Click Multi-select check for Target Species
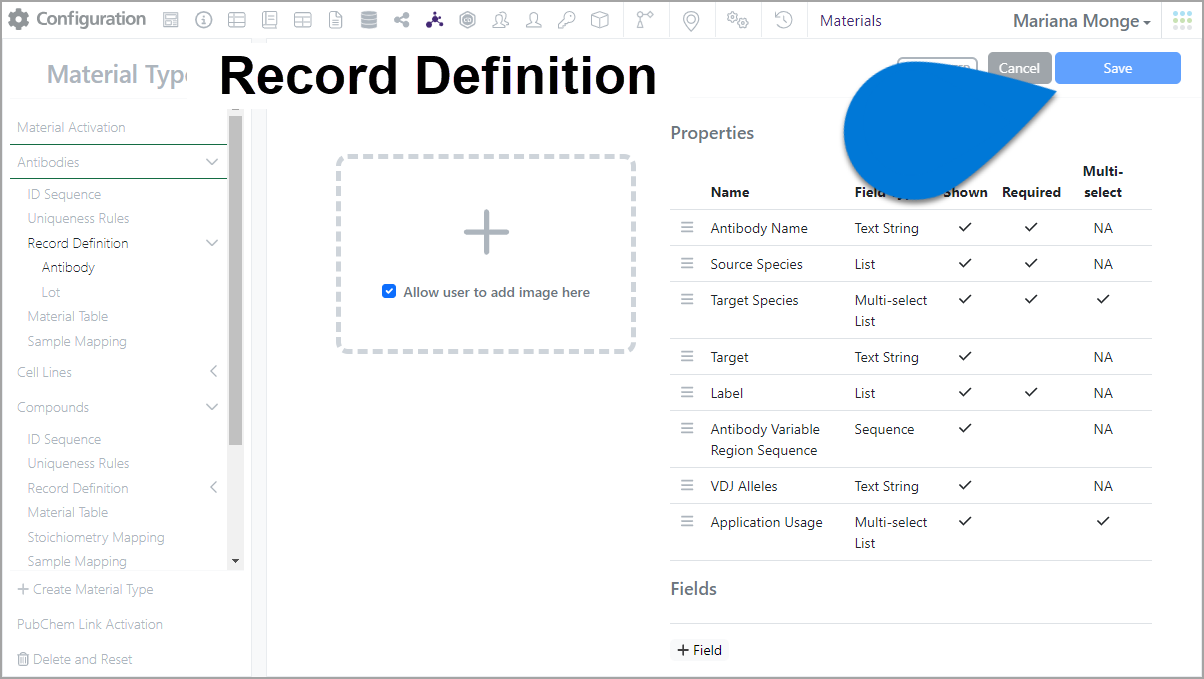Screen dimensions: 1204x679 [x=1103, y=299]
